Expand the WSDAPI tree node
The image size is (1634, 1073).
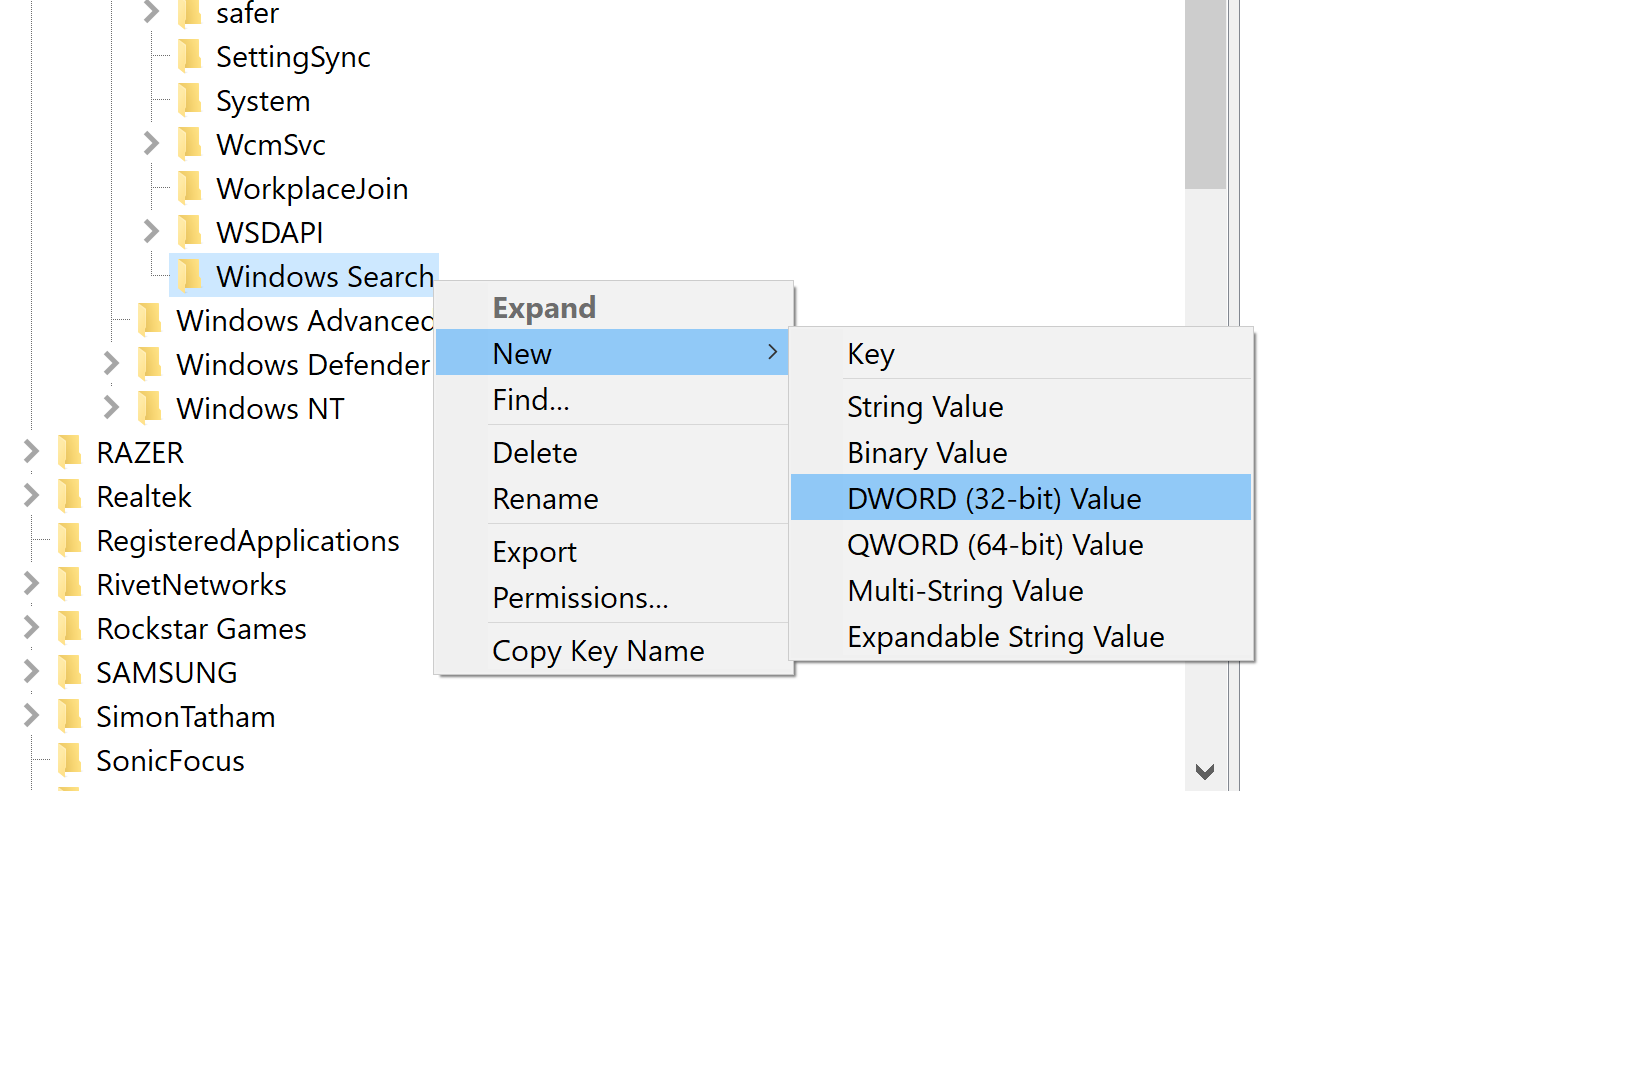[151, 232]
